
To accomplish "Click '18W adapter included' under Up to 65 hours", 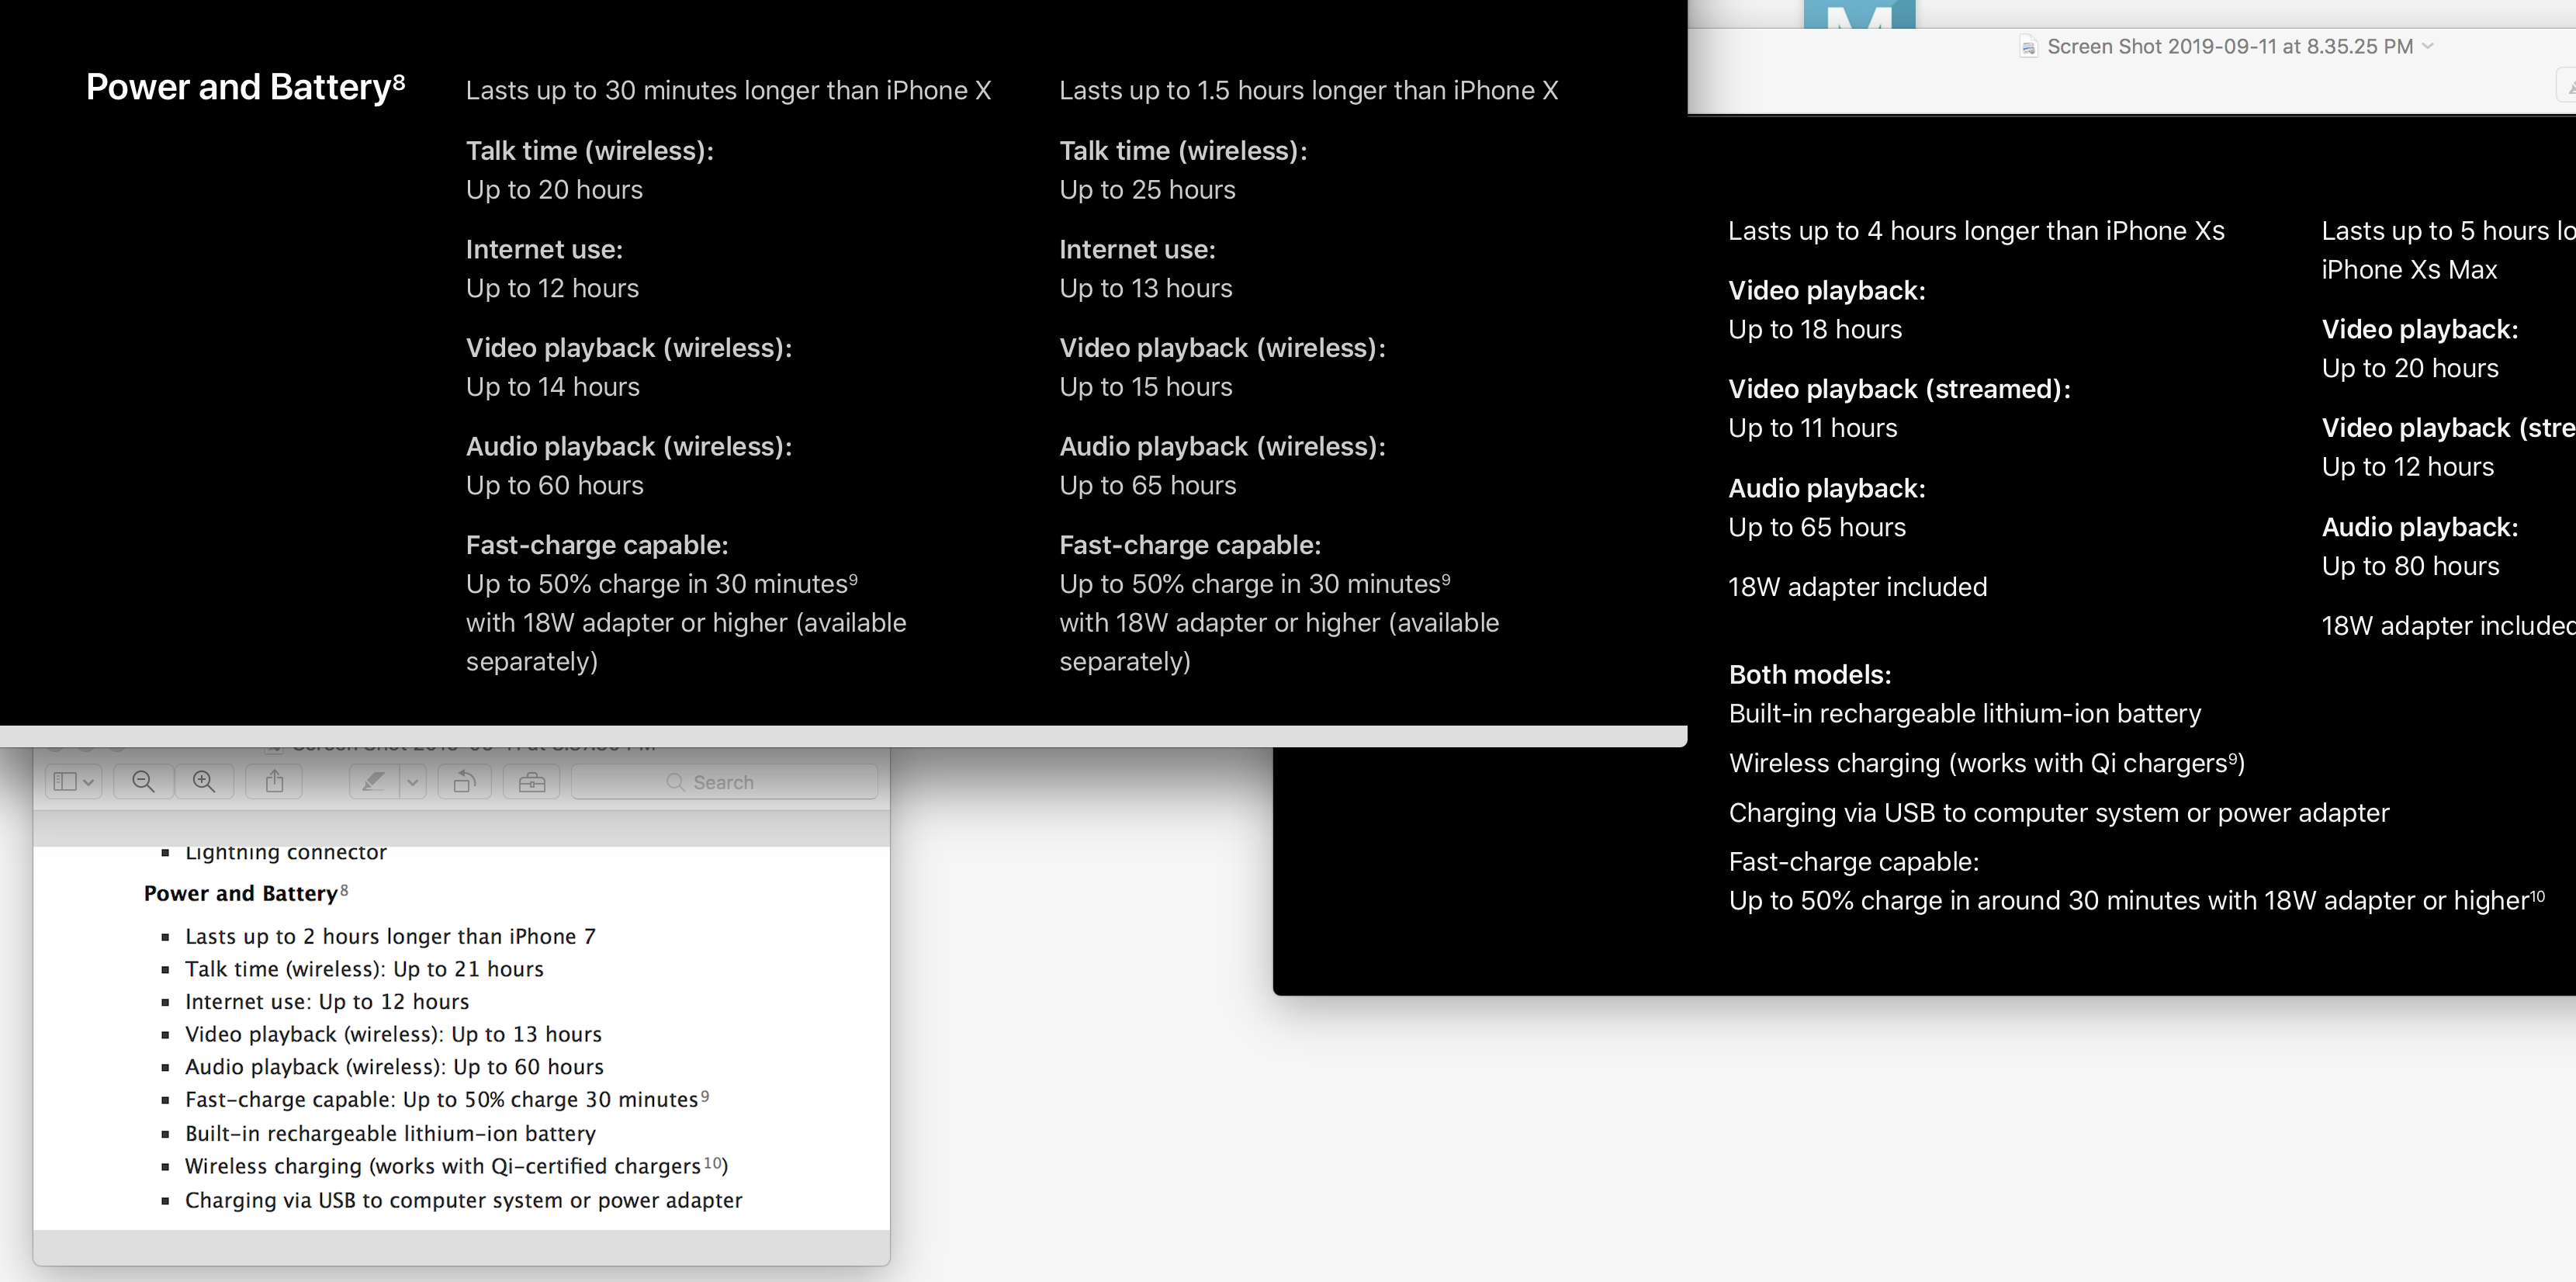I will tap(1857, 587).
